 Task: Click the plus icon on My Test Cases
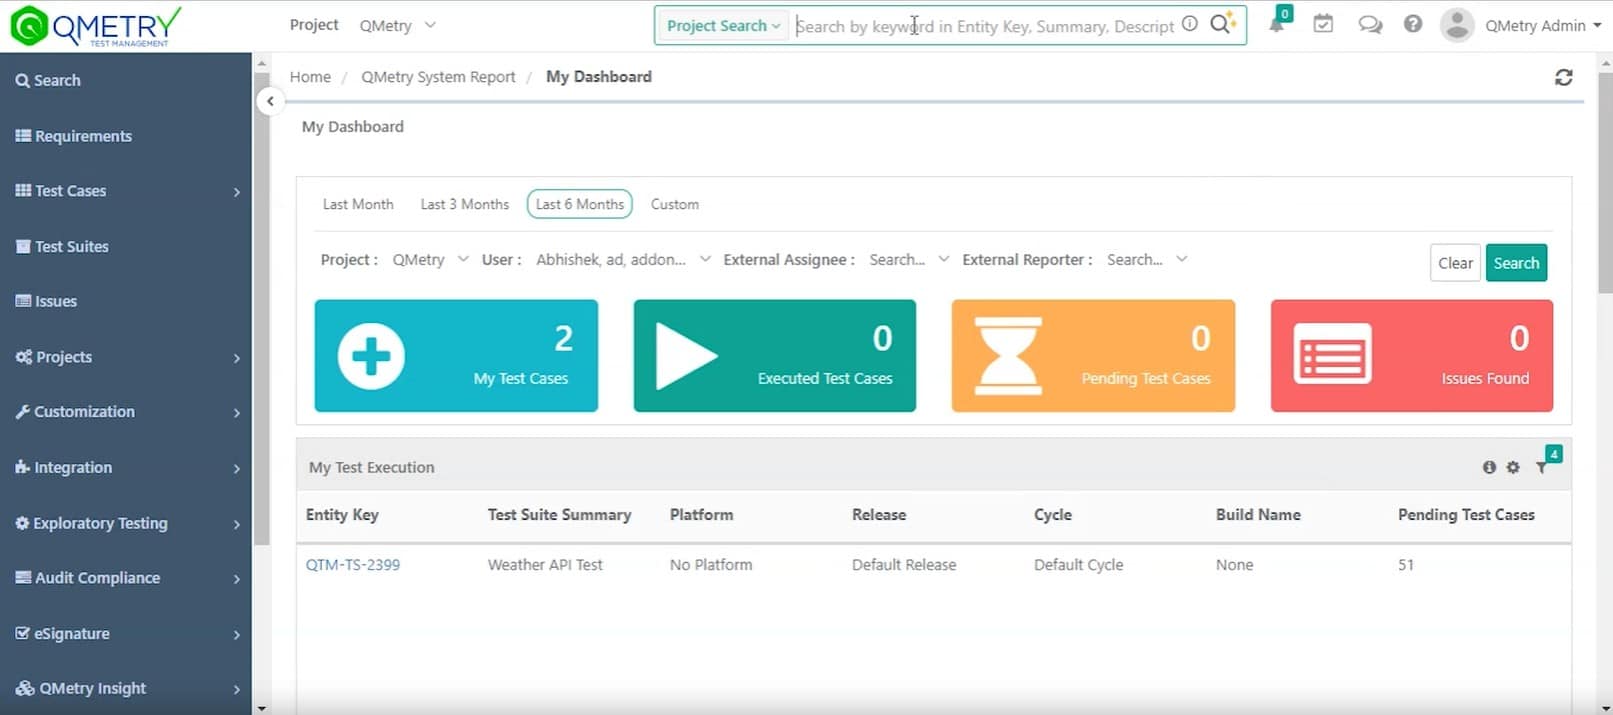pos(371,356)
